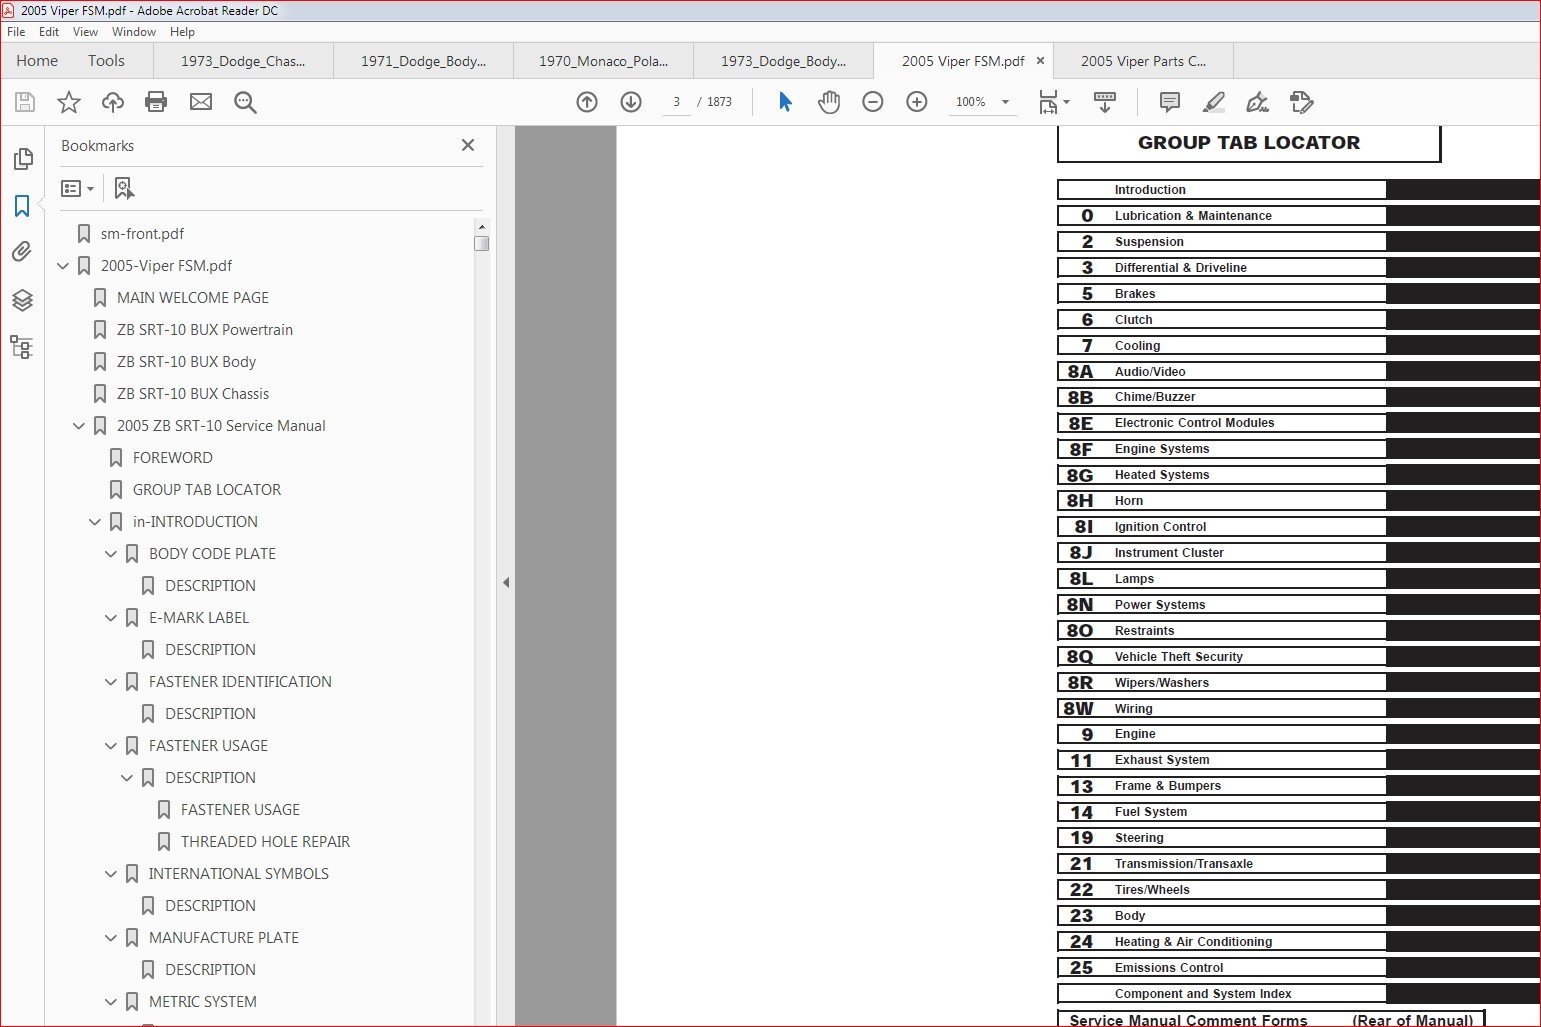Click the page number input field
Screen dimensions: 1541x1027
click(677, 102)
